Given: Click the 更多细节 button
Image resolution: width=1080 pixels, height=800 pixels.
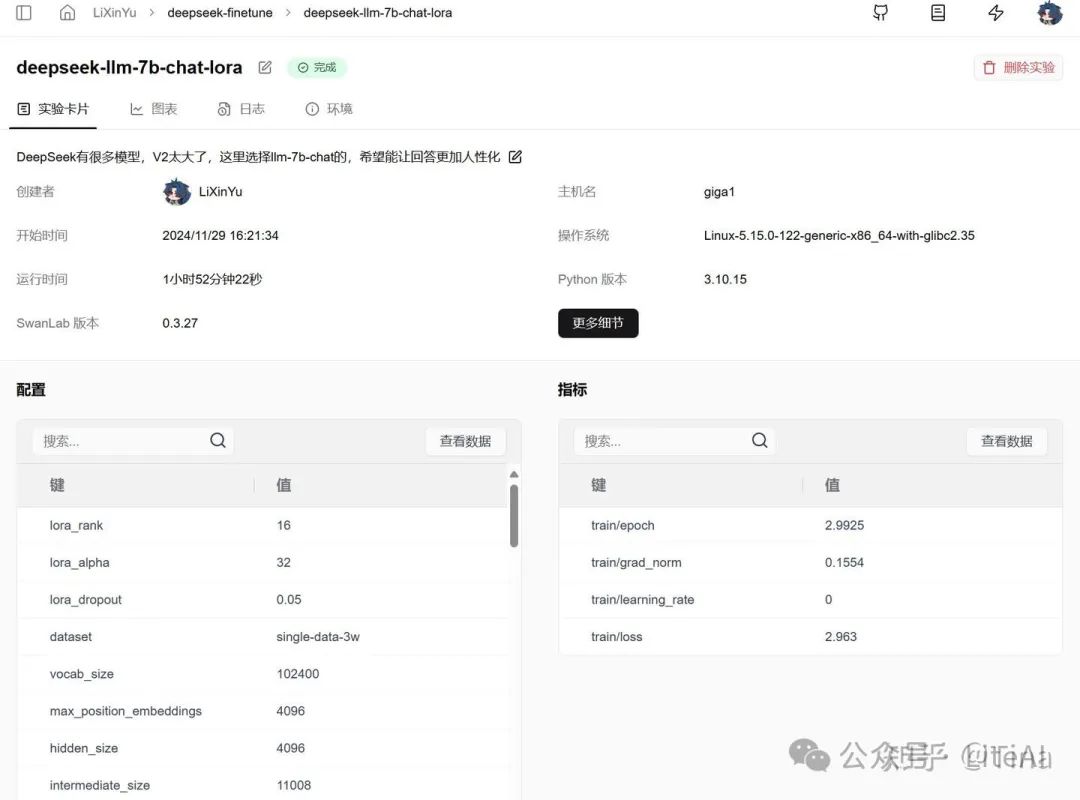Looking at the screenshot, I should click(598, 323).
